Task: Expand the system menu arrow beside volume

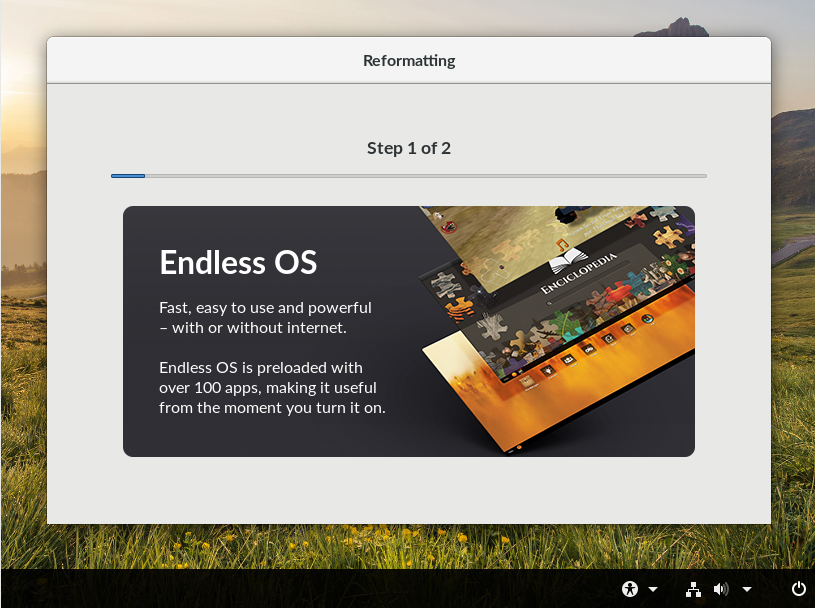Action: point(747,589)
